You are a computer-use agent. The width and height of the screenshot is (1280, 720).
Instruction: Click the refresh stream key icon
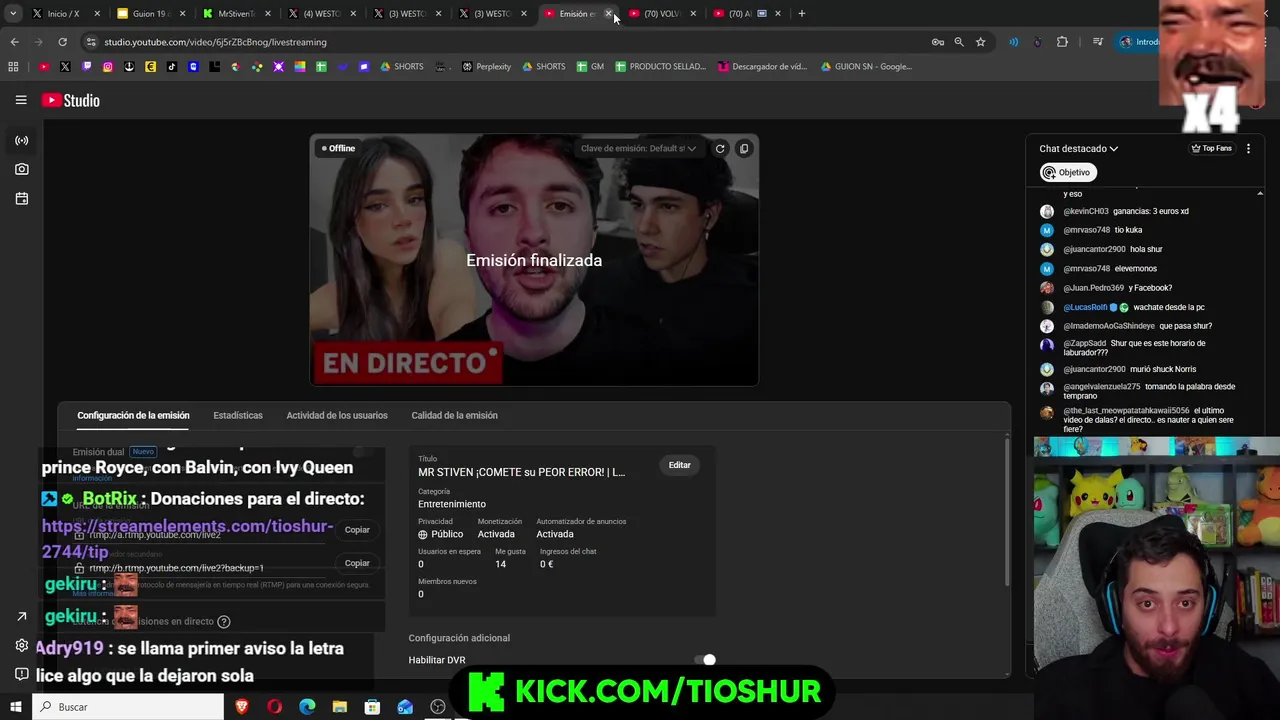tap(720, 148)
